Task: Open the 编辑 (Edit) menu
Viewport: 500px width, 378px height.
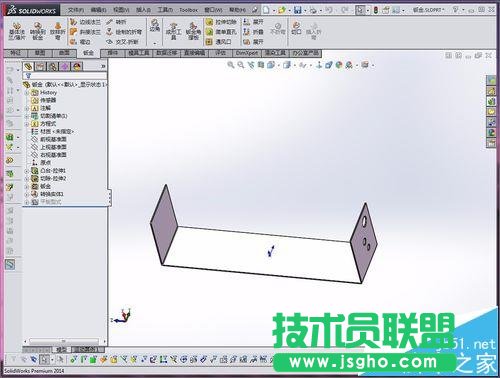Action: click(x=99, y=10)
